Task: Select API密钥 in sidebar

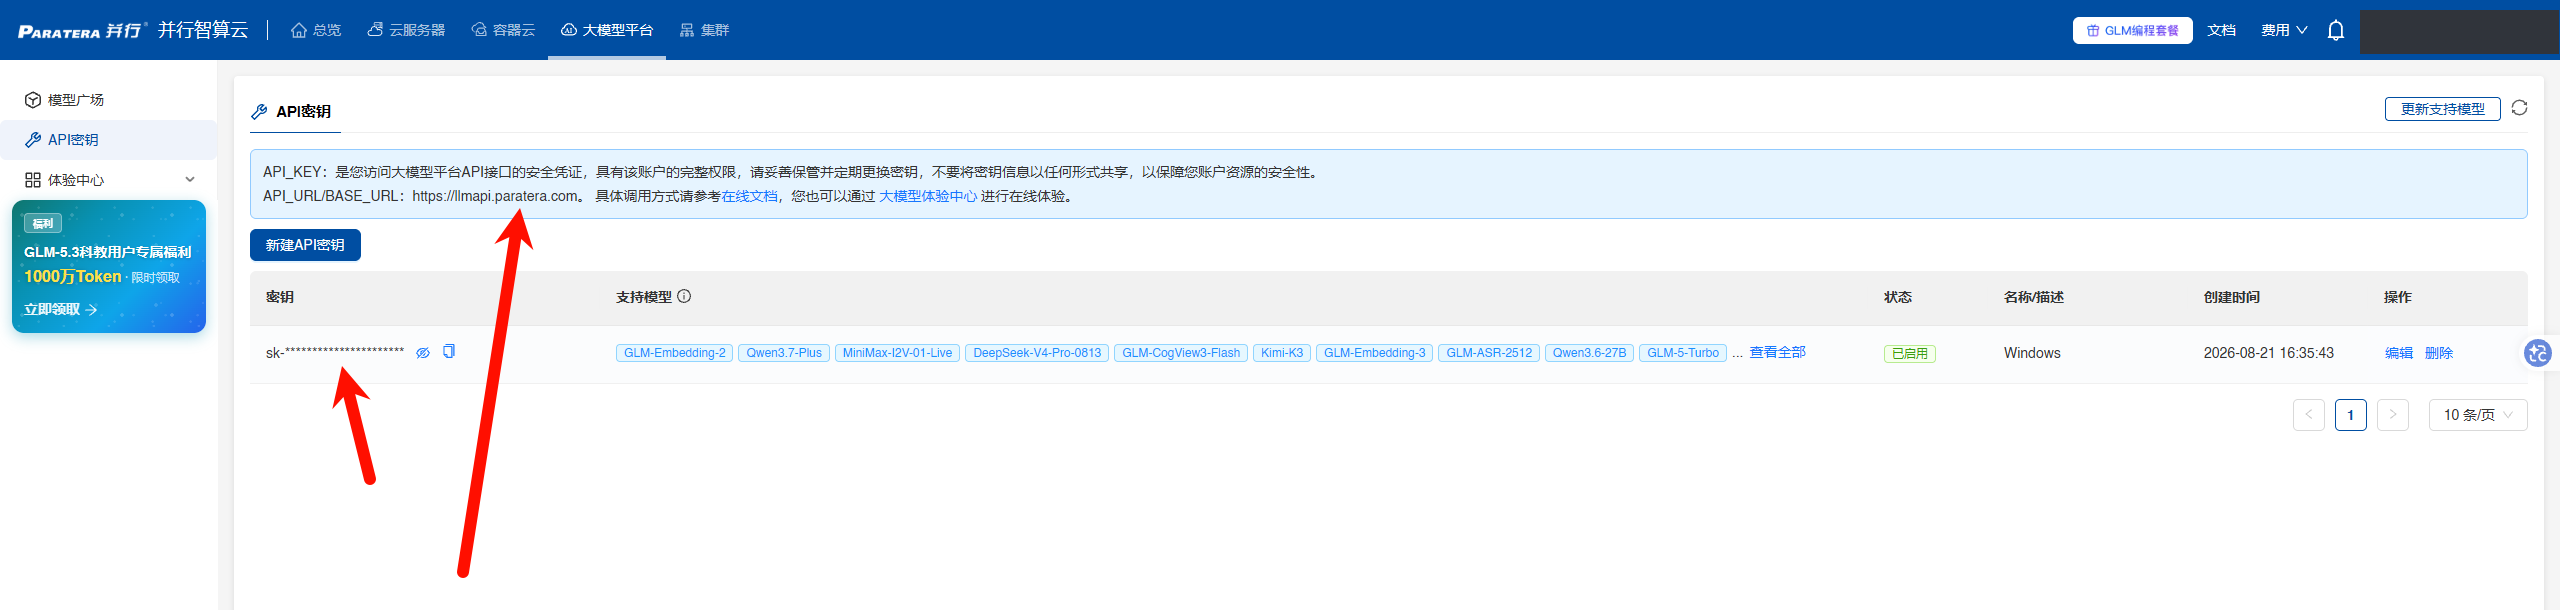Action: 108,140
